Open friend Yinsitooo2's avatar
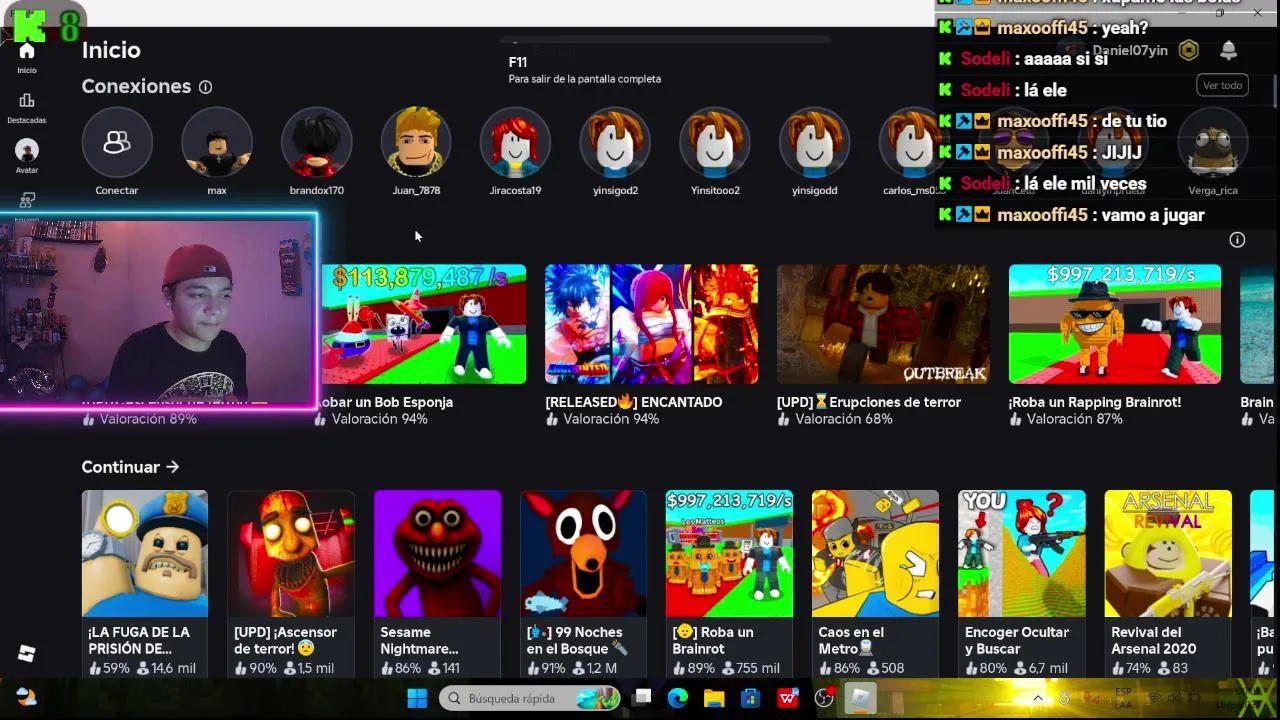Viewport: 1280px width, 720px height. 715,143
